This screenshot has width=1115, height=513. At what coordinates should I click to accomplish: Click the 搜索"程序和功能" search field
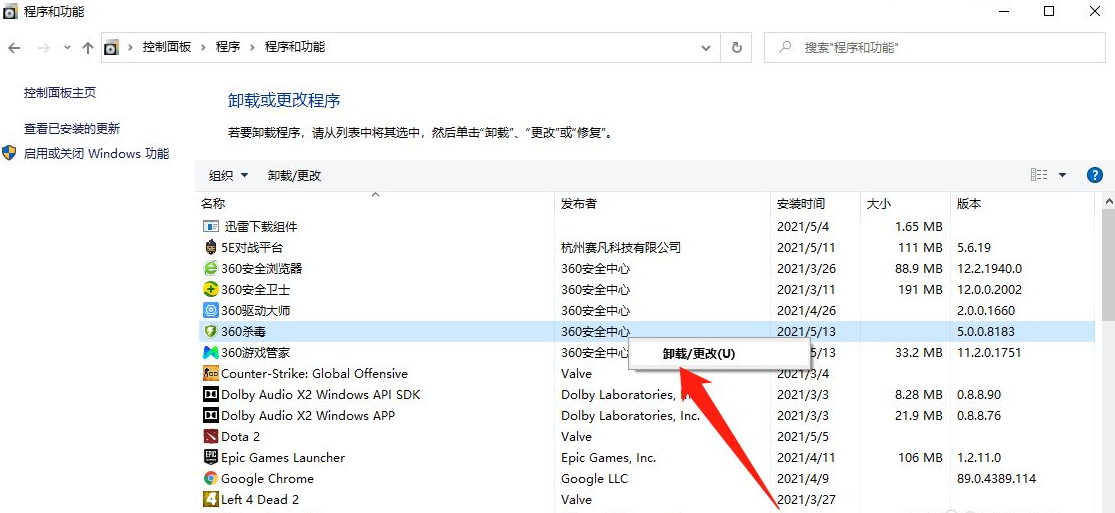coord(935,48)
